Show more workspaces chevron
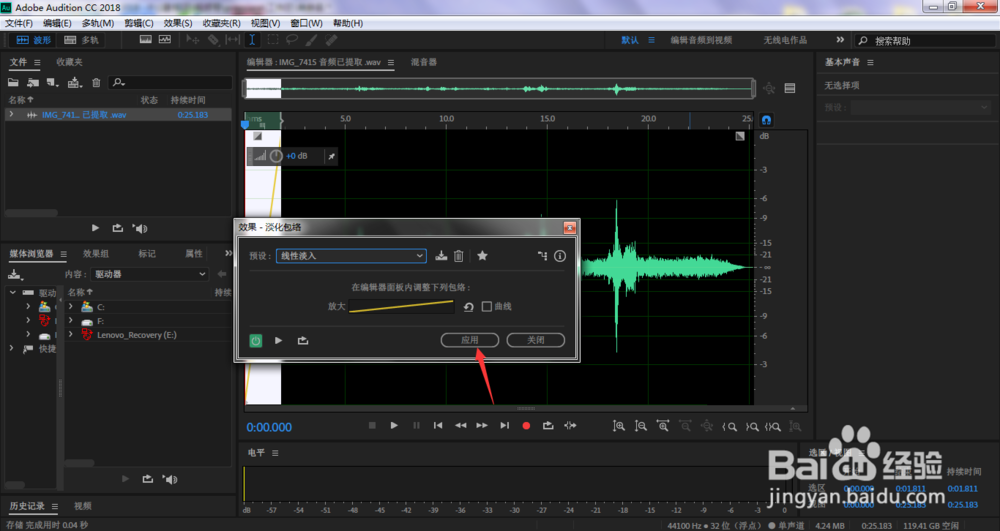This screenshot has width=1000, height=531. click(x=840, y=40)
